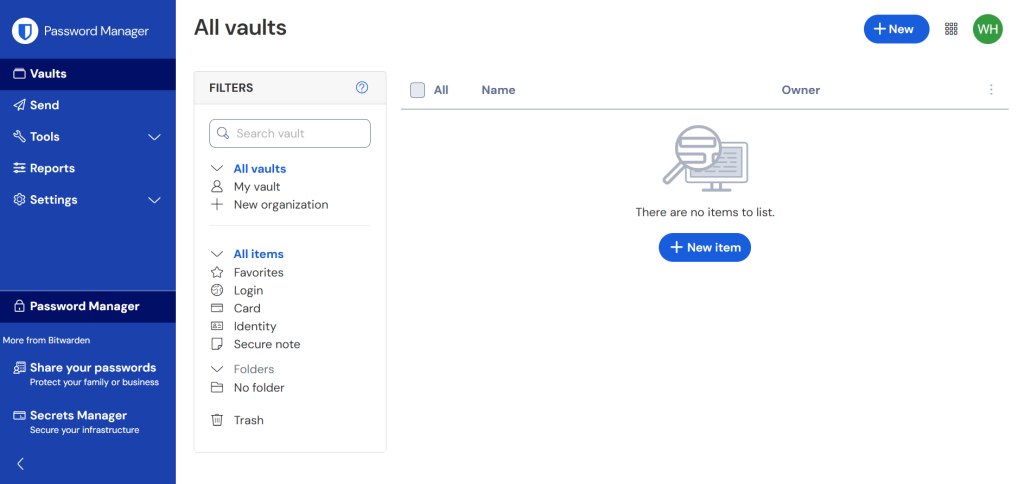
Task: Collapse the sidebar with left chevron
Action: tap(20, 463)
